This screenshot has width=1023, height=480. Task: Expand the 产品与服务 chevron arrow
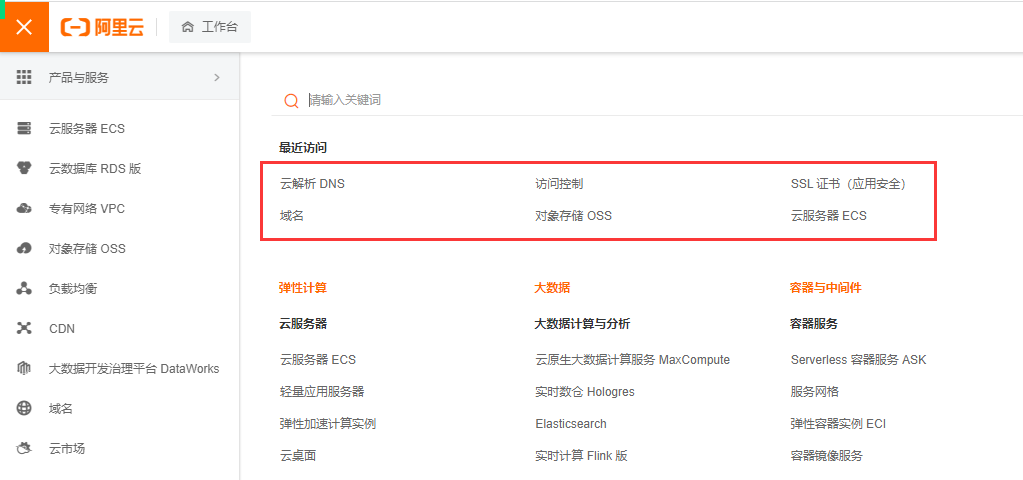point(217,78)
